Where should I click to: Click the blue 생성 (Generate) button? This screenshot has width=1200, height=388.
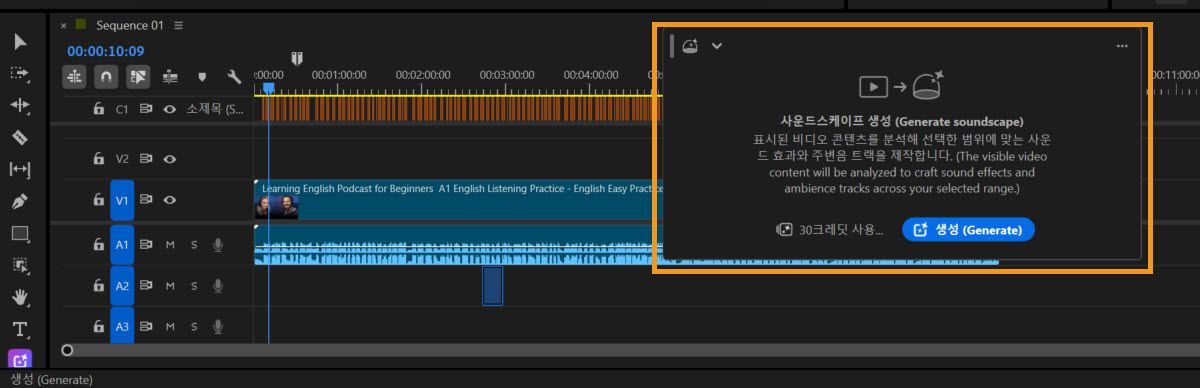click(968, 230)
